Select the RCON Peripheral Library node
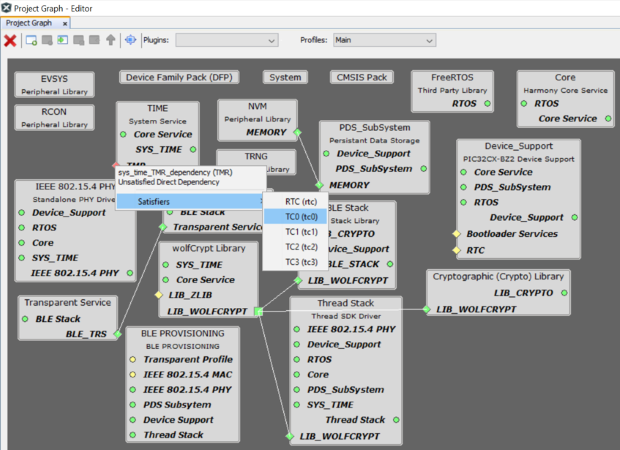This screenshot has width=620, height=450. point(55,117)
